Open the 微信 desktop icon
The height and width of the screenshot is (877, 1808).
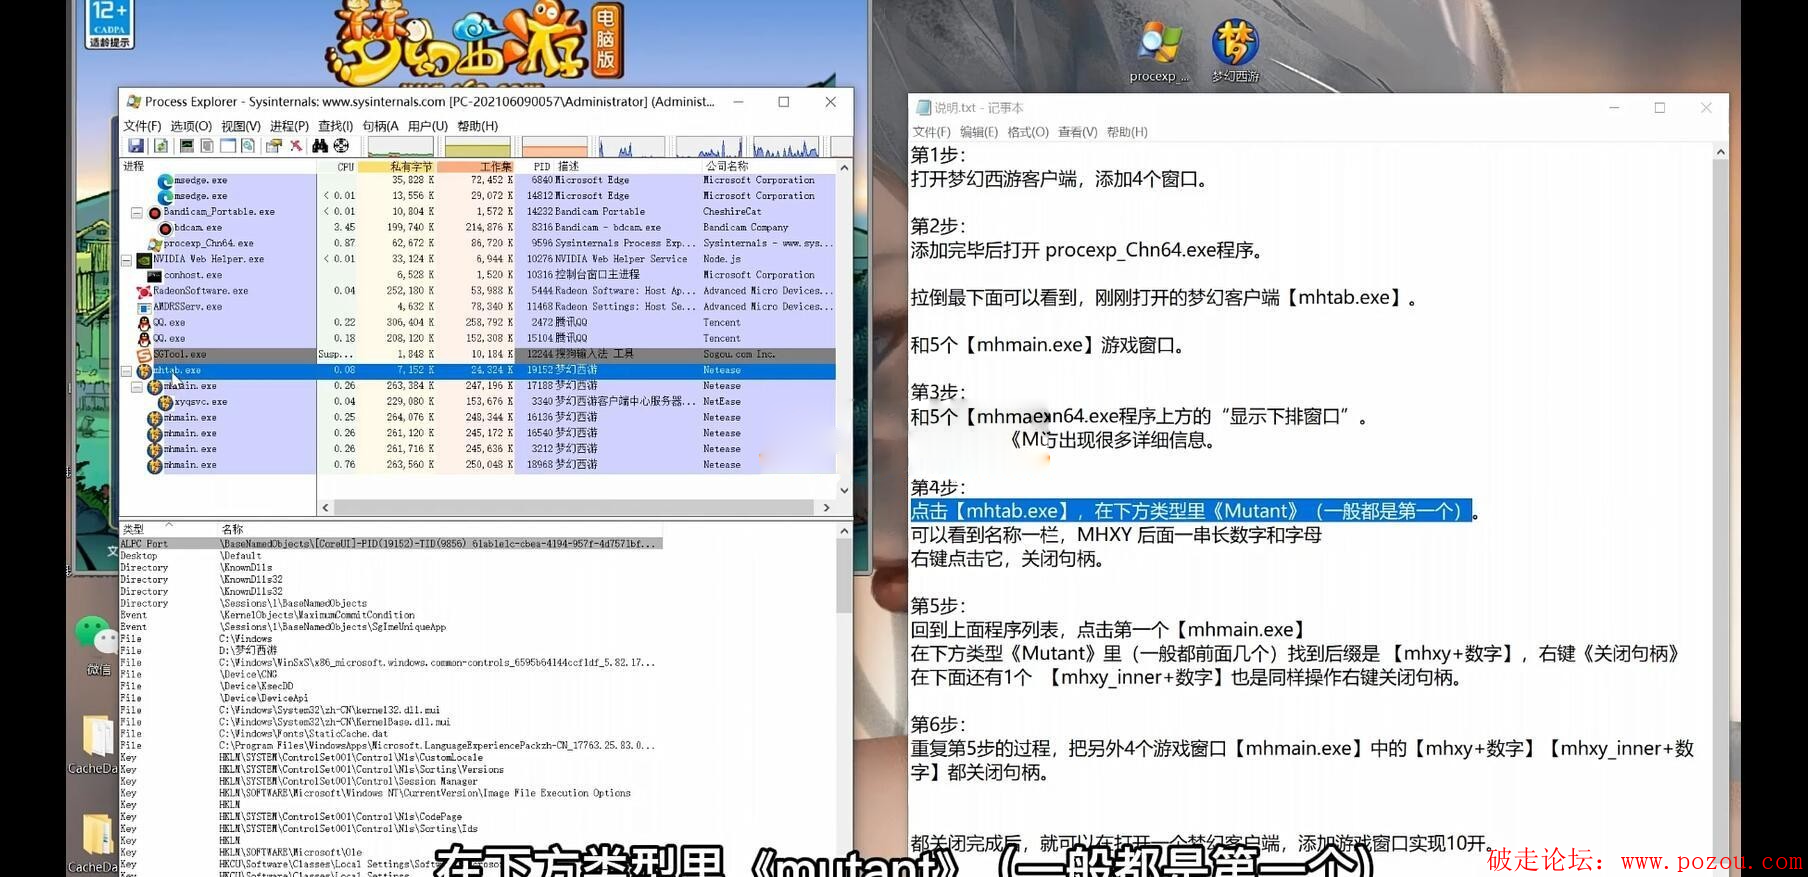pyautogui.click(x=97, y=645)
